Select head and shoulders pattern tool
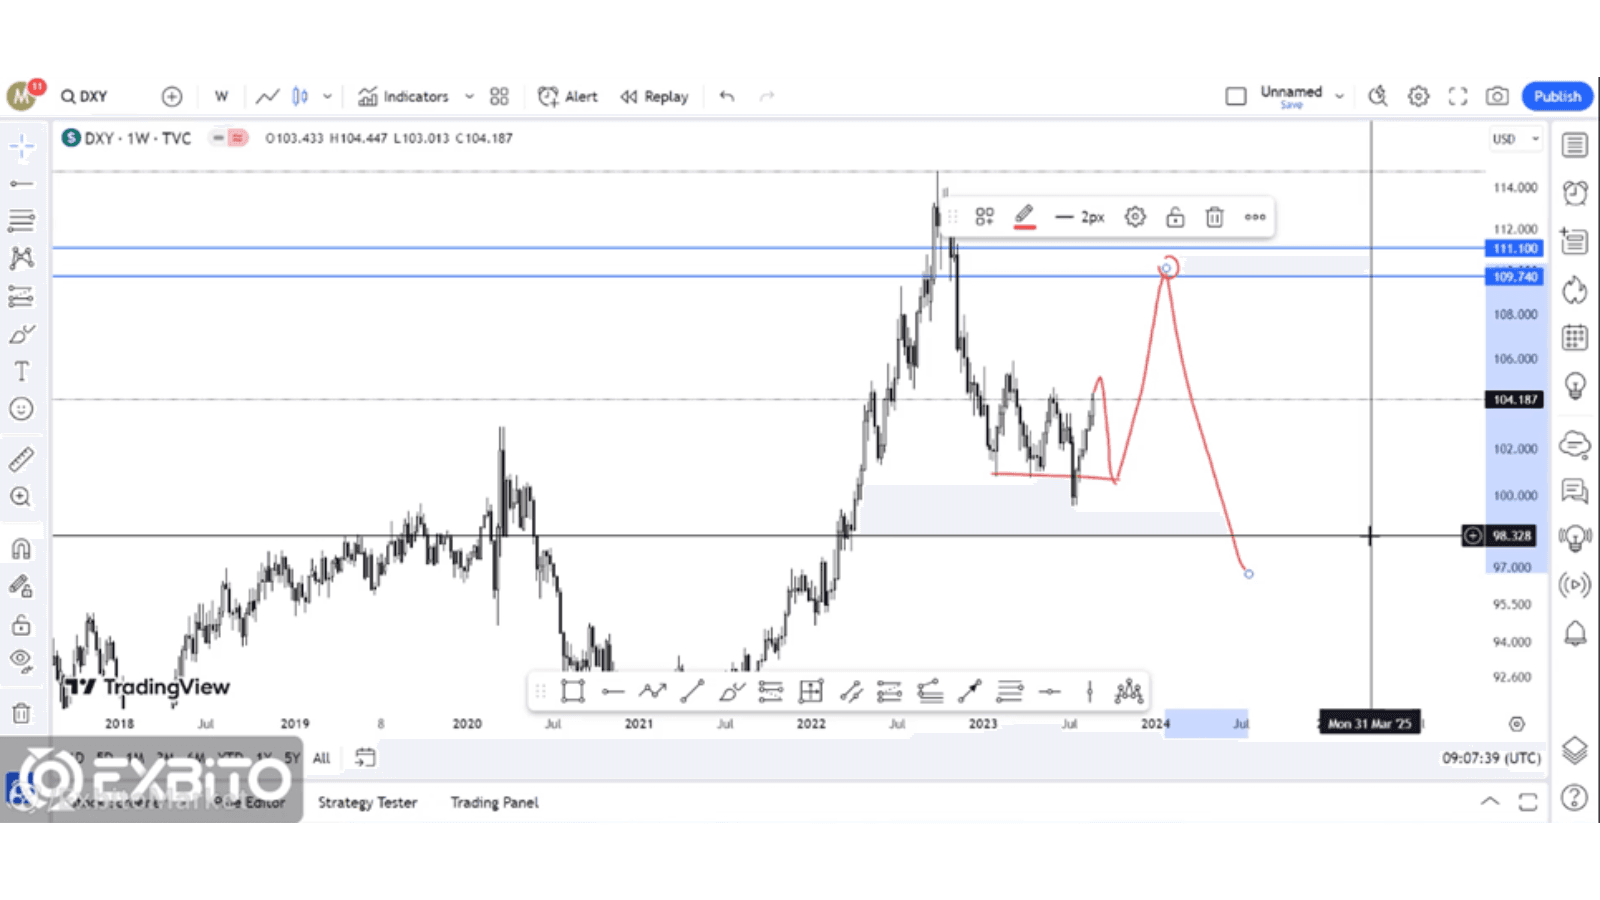 click(1129, 691)
